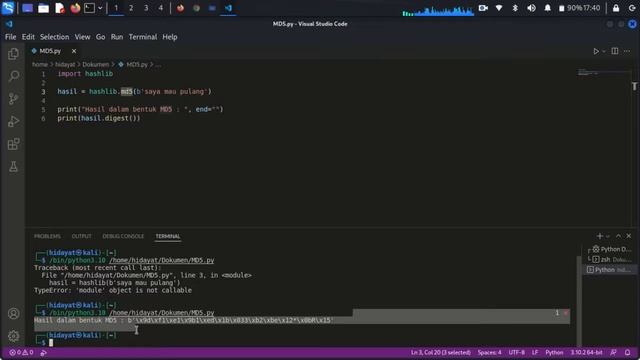The height and width of the screenshot is (360, 640).
Task: Open Source Control view
Action: click(x=13, y=98)
